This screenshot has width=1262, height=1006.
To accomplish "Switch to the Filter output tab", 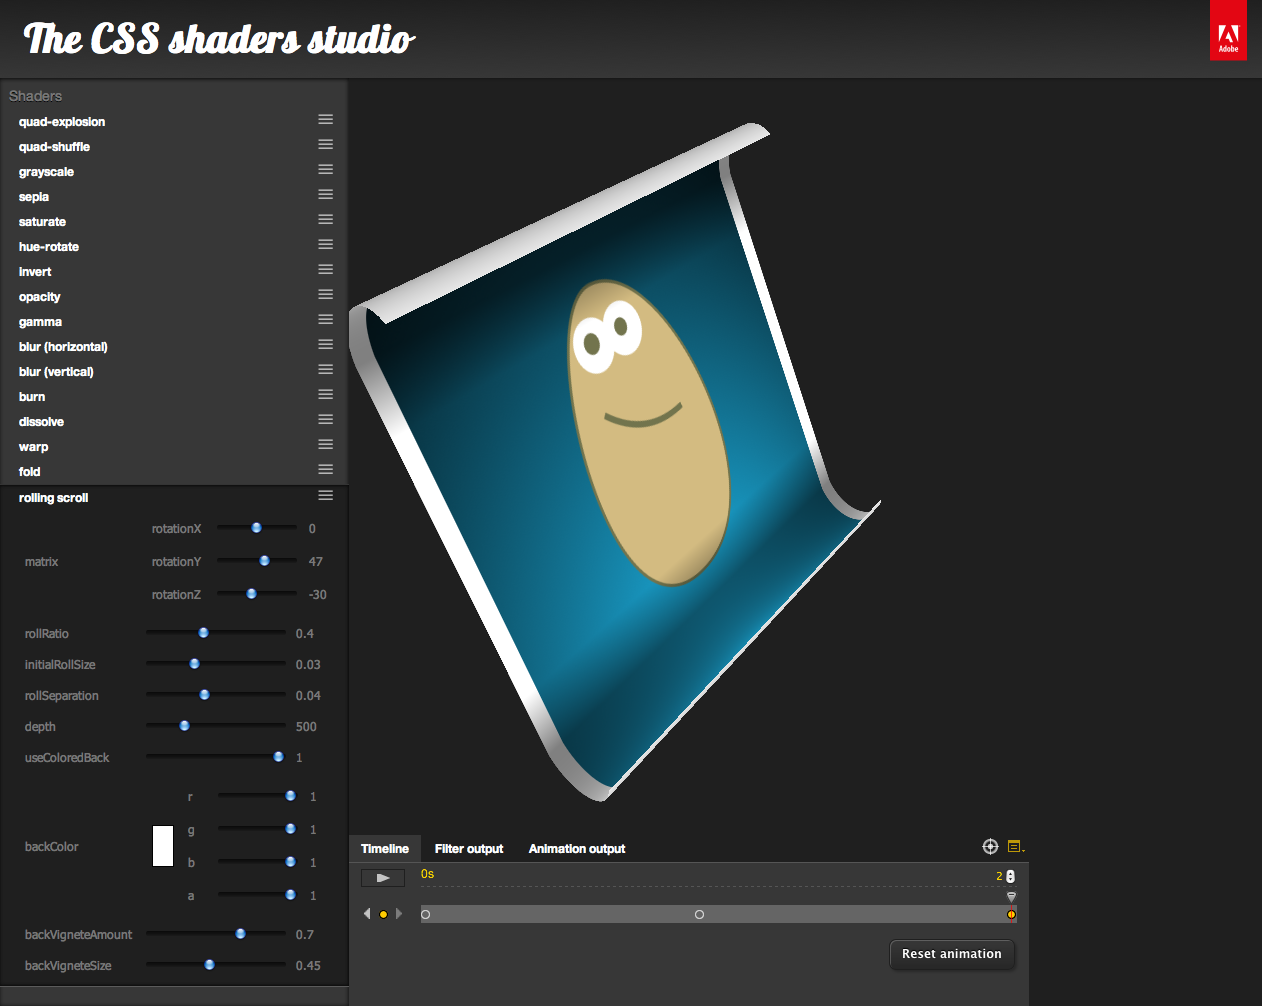I will (468, 849).
